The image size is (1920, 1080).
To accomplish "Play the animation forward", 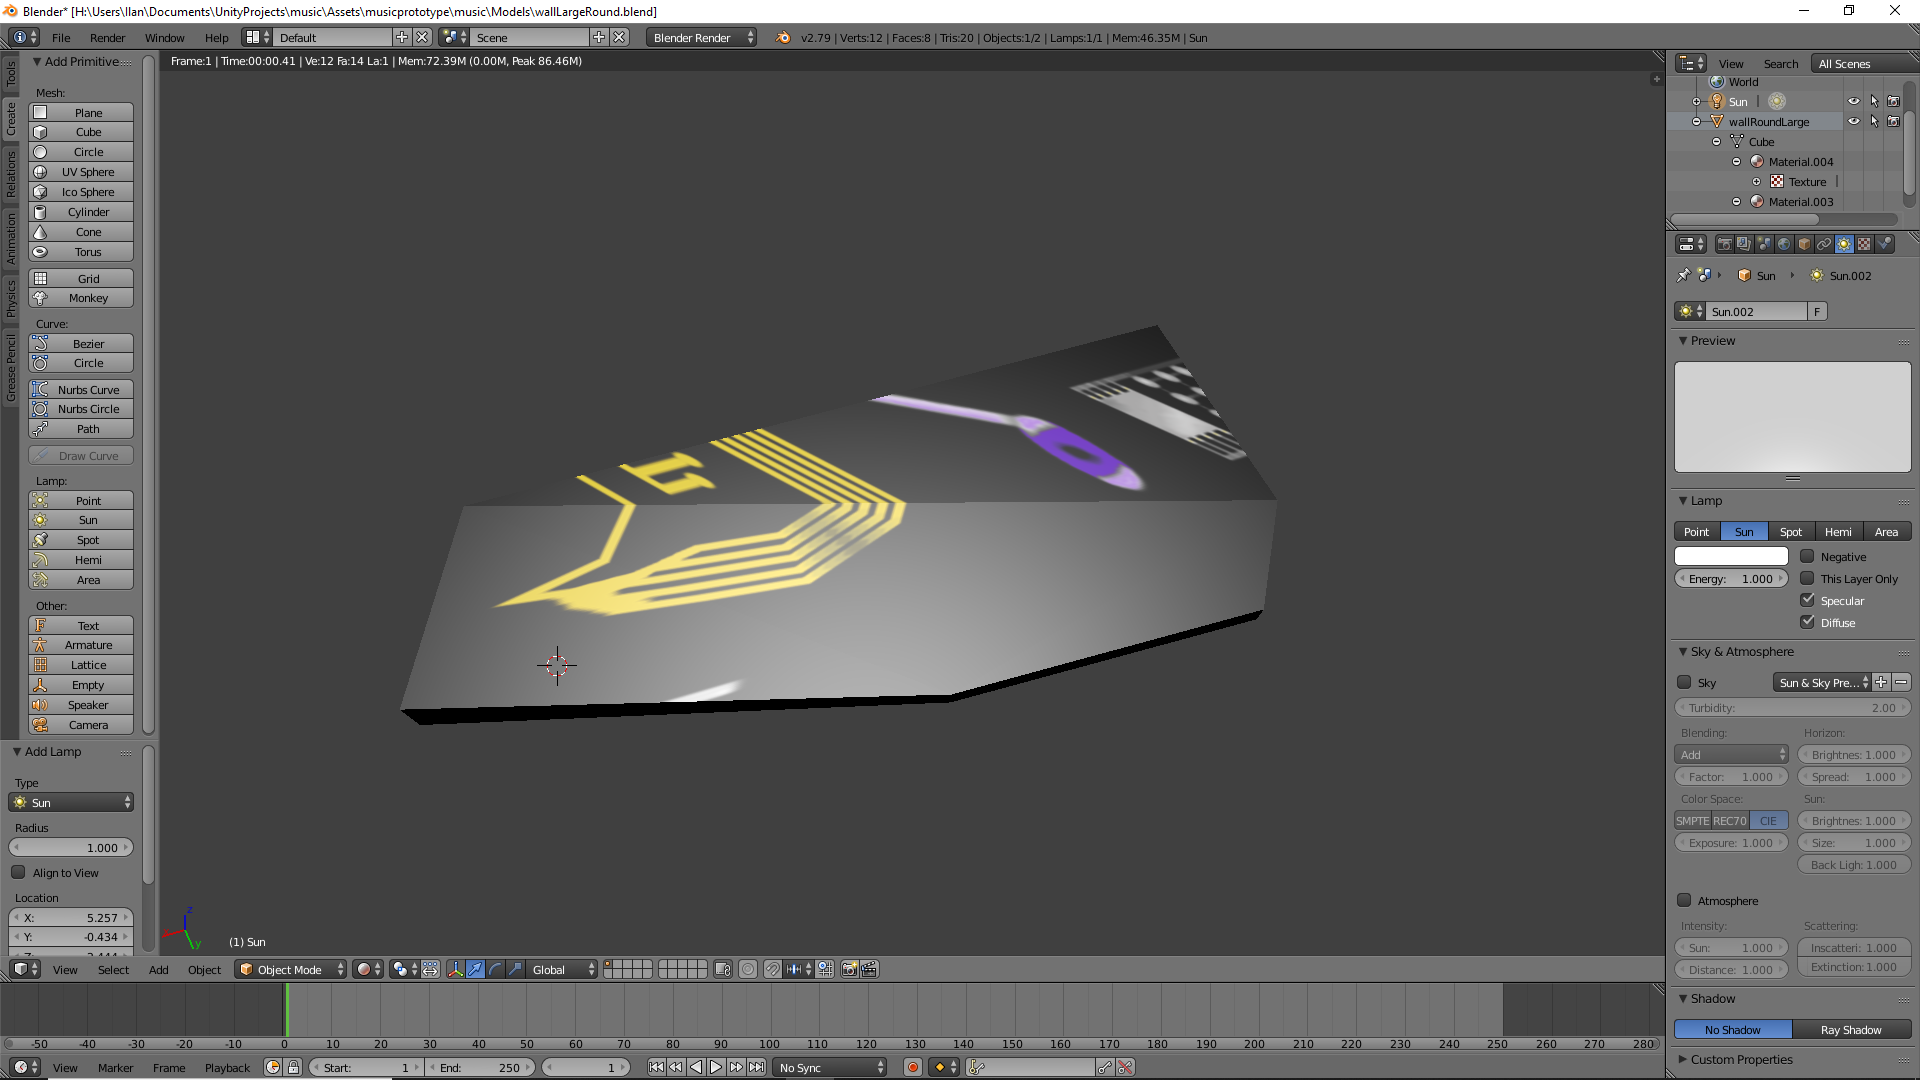I will pyautogui.click(x=716, y=1067).
